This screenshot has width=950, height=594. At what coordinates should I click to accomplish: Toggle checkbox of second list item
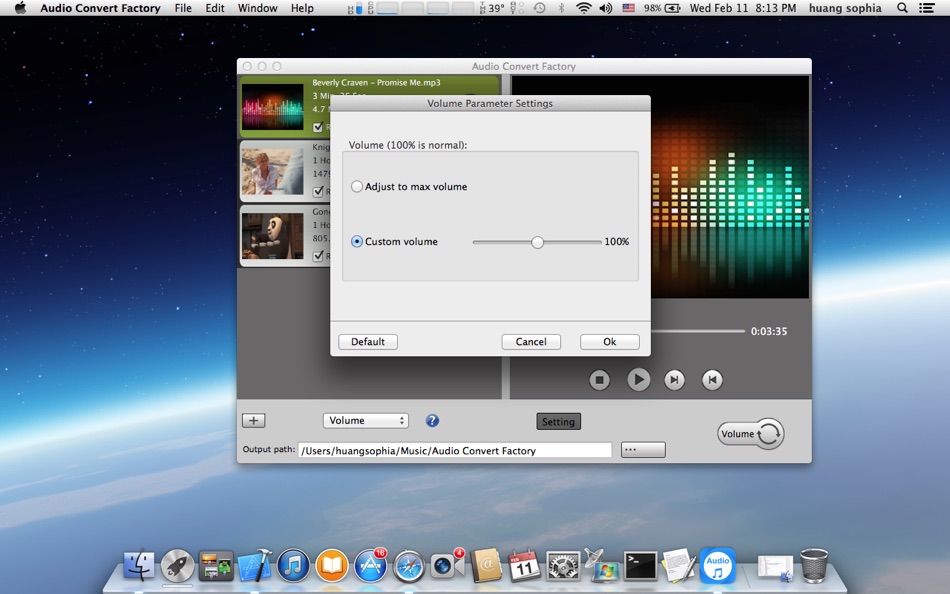point(318,192)
